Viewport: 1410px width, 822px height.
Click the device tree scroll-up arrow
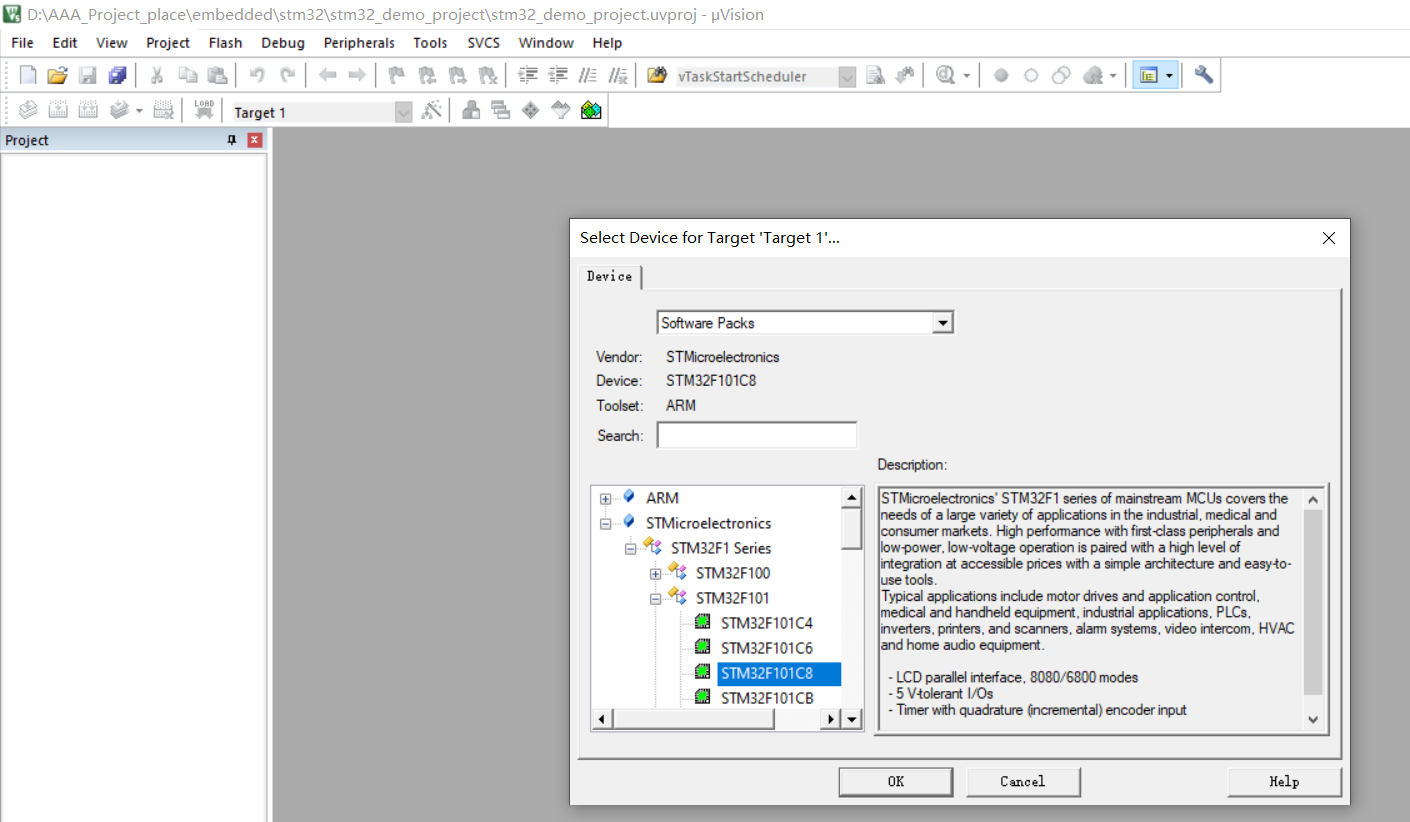(852, 497)
